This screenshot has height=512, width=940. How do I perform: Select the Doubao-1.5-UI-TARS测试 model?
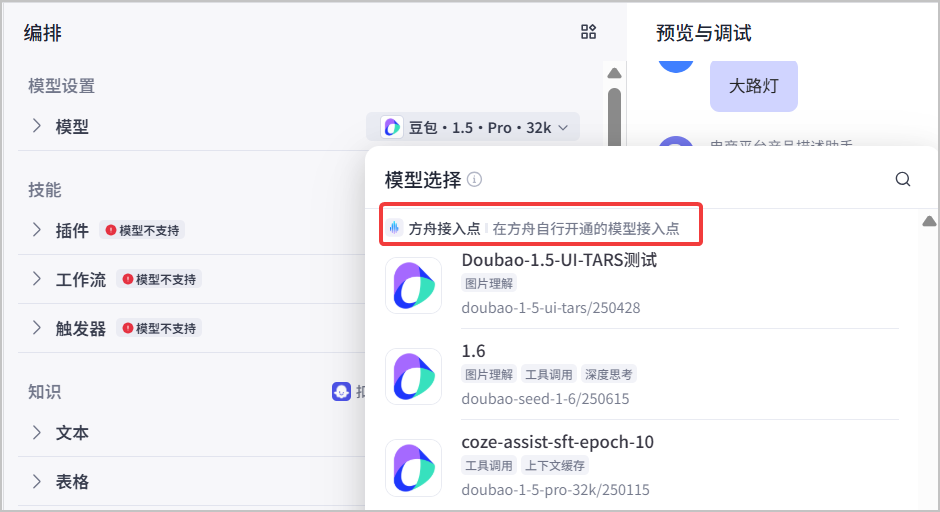[x=642, y=285]
